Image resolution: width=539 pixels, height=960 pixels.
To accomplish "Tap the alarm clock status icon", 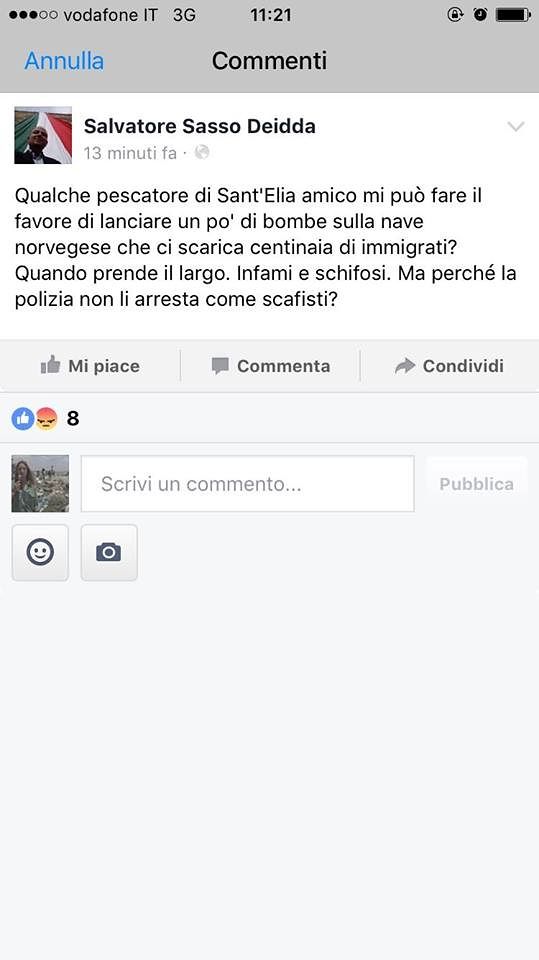I will click(x=481, y=15).
